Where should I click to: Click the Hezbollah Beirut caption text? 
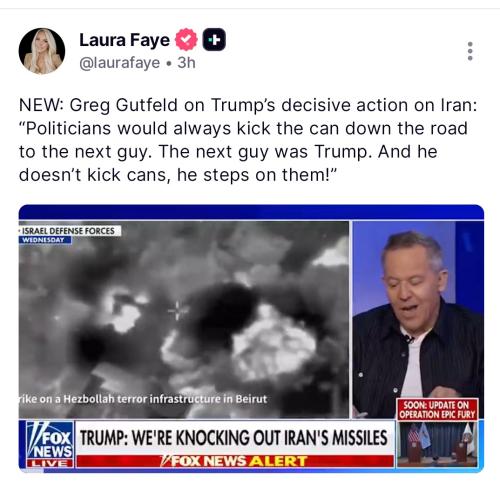pos(143,399)
